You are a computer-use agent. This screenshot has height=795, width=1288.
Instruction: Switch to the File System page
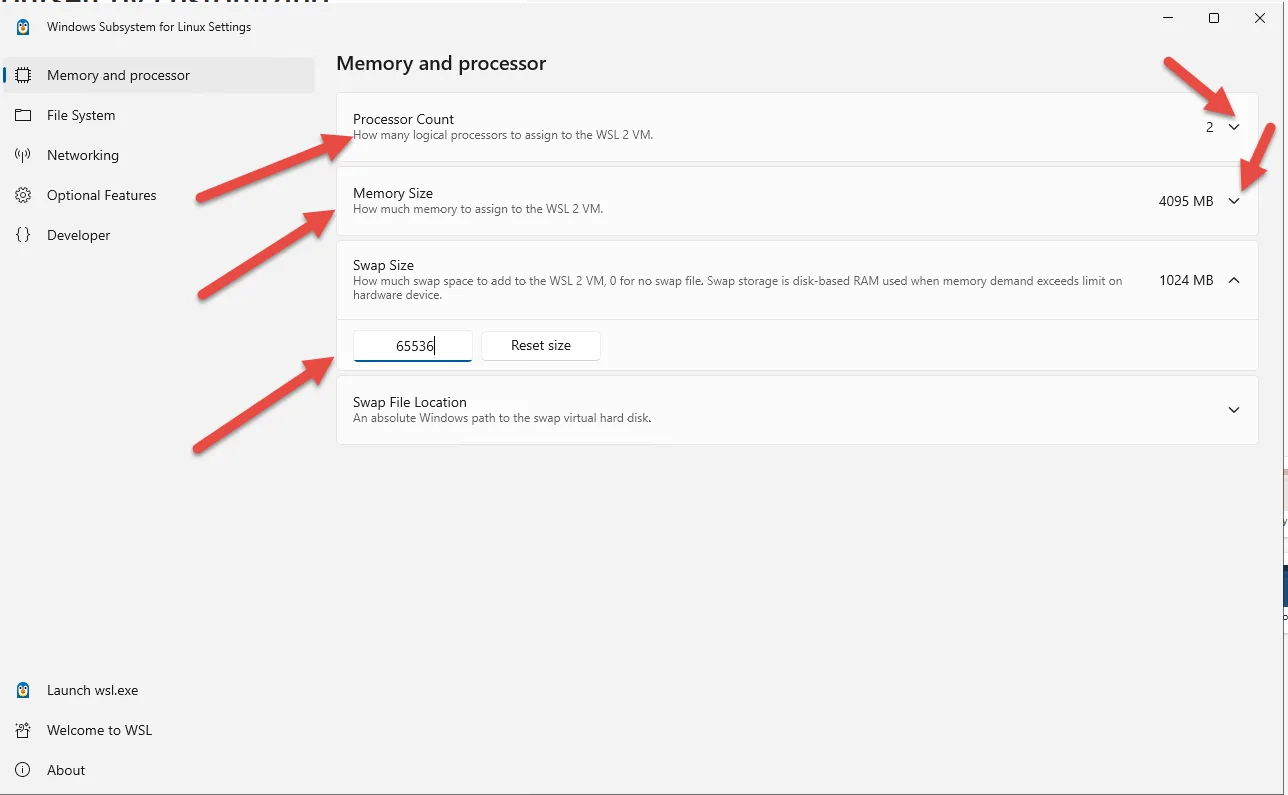coord(81,115)
